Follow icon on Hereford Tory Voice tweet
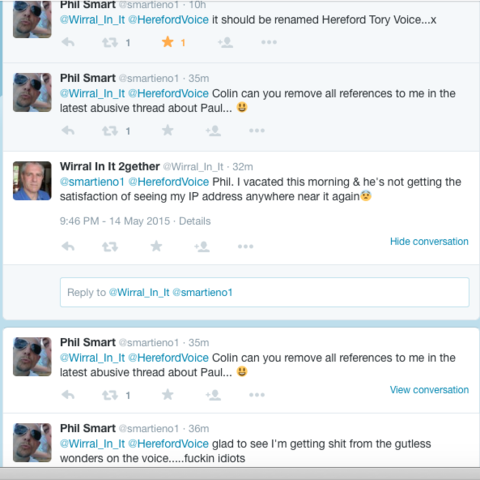 point(225,42)
